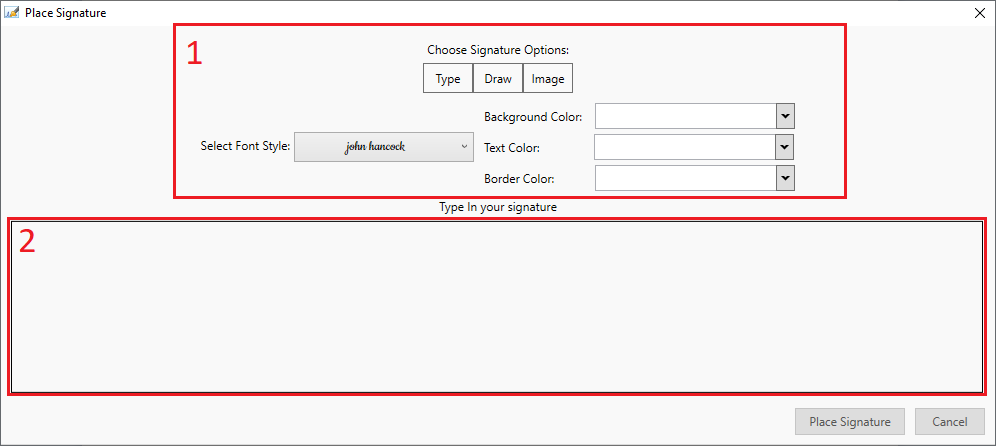Expand the Text Color dropdown arrow
Viewport: 996px width, 446px height.
pyautogui.click(x=786, y=147)
